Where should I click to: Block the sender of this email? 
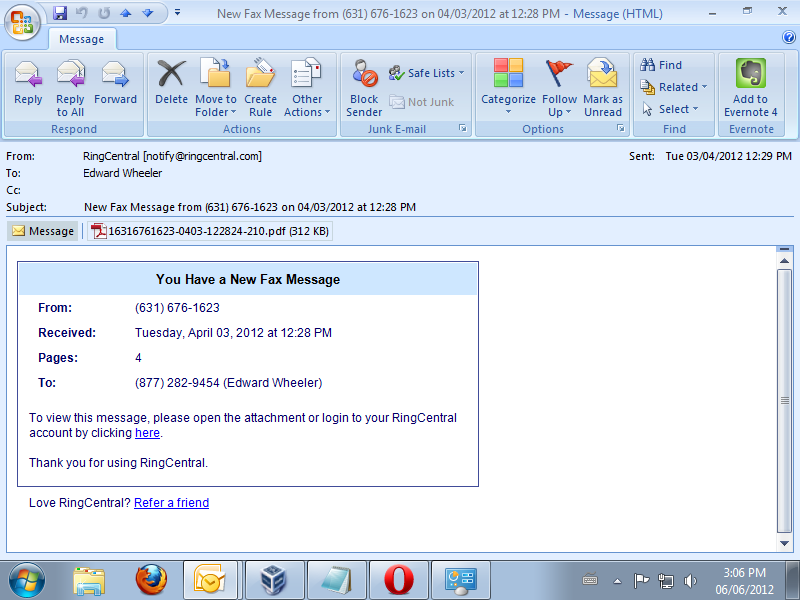tap(364, 87)
